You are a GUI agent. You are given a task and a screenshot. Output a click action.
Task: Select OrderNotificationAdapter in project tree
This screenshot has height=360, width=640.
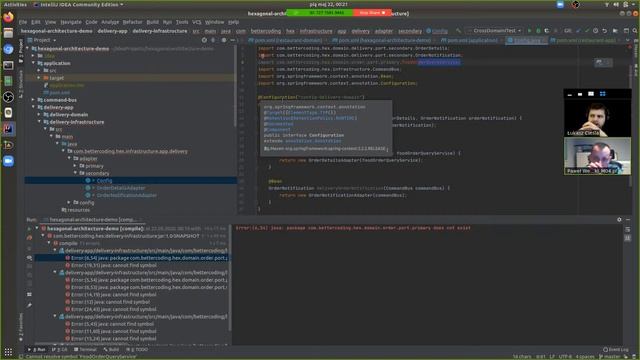tap(127, 195)
